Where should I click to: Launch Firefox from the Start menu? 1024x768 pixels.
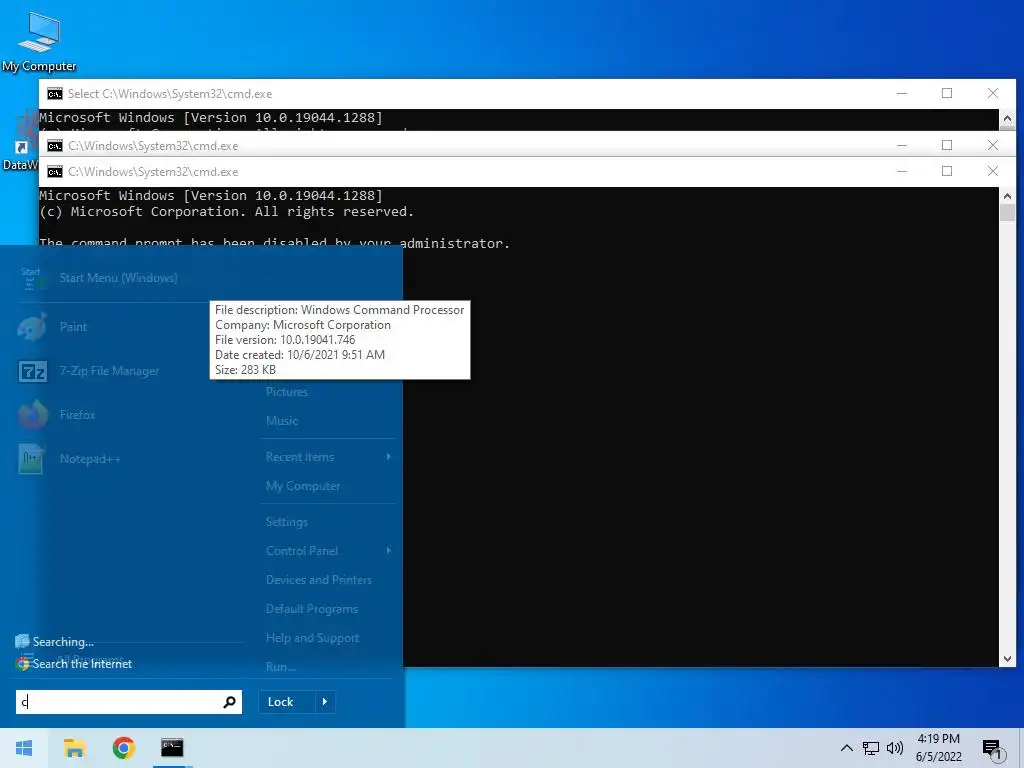[x=77, y=415]
